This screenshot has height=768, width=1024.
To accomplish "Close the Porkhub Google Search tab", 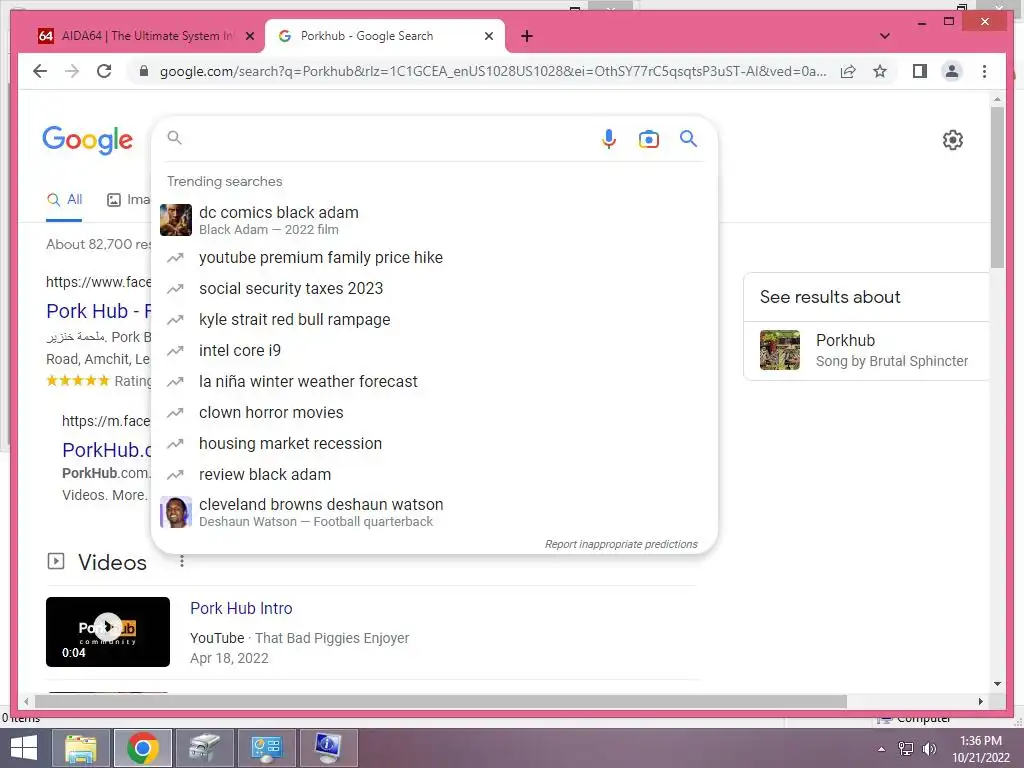I will [488, 37].
